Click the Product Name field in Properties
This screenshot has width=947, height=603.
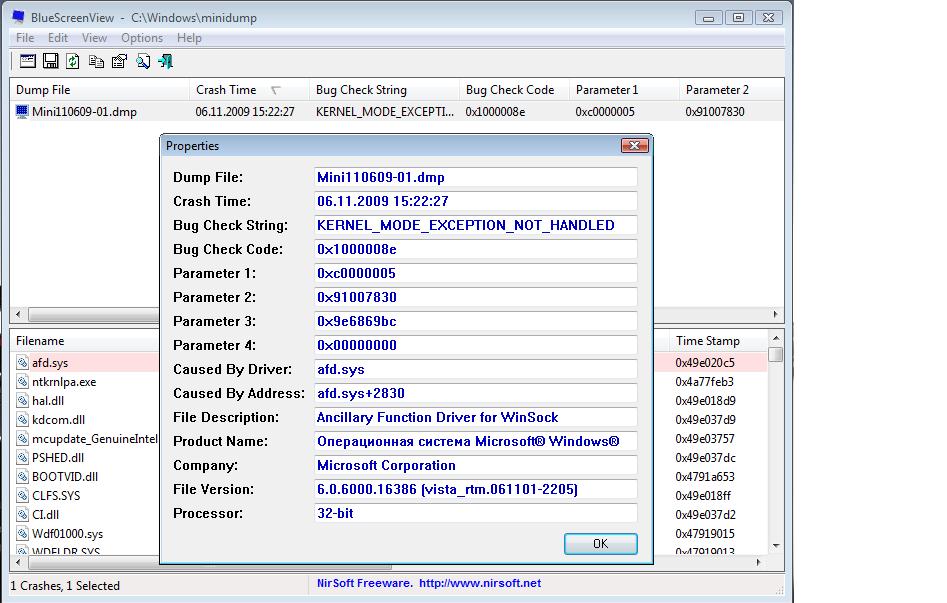point(475,441)
